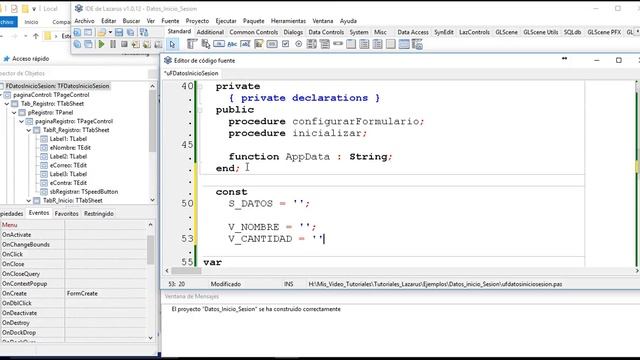
Task: Pick the TCheckBox component icon
Action: coord(285,44)
